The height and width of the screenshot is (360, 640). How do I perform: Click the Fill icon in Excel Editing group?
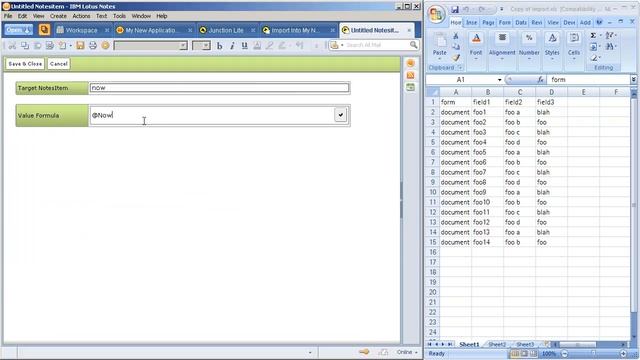pyautogui.click(x=593, y=47)
